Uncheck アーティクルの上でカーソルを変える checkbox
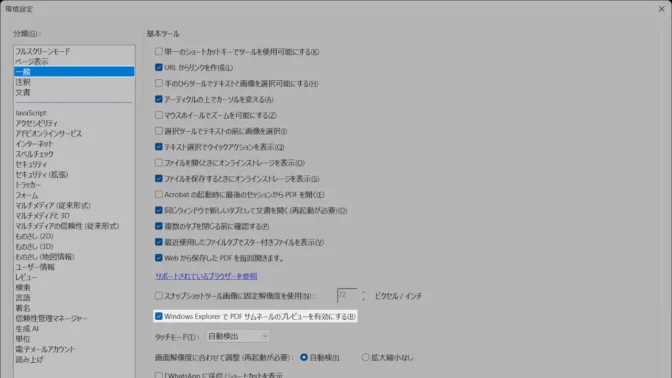 (x=159, y=99)
